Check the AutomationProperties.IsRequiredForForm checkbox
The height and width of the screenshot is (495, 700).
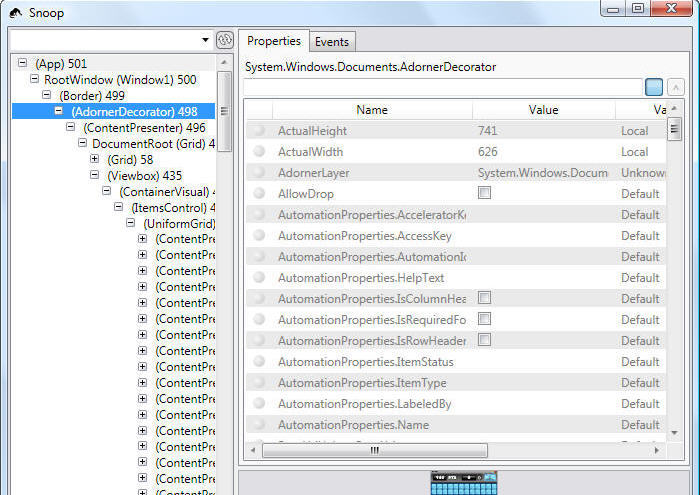(485, 319)
